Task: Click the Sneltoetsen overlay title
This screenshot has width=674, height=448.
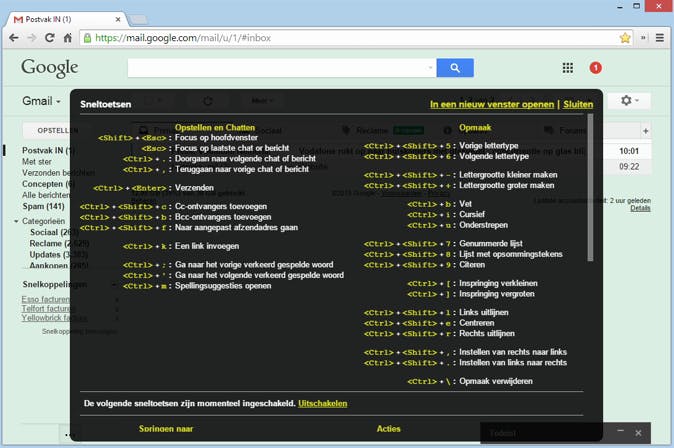Action: 106,104
